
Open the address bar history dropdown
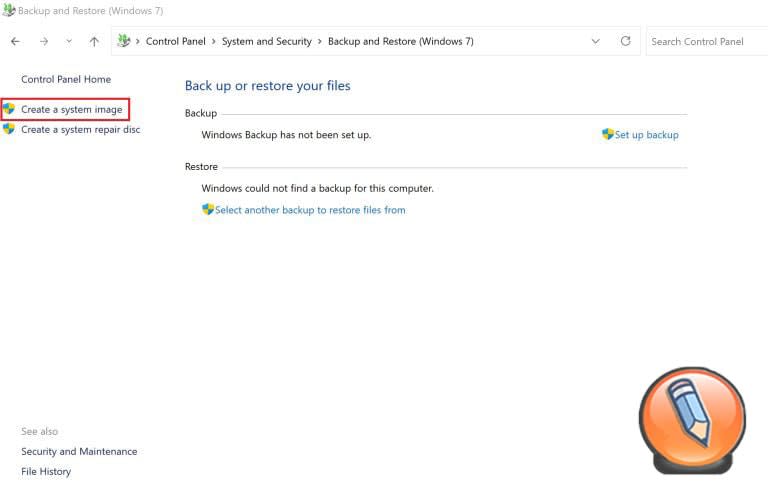(595, 42)
